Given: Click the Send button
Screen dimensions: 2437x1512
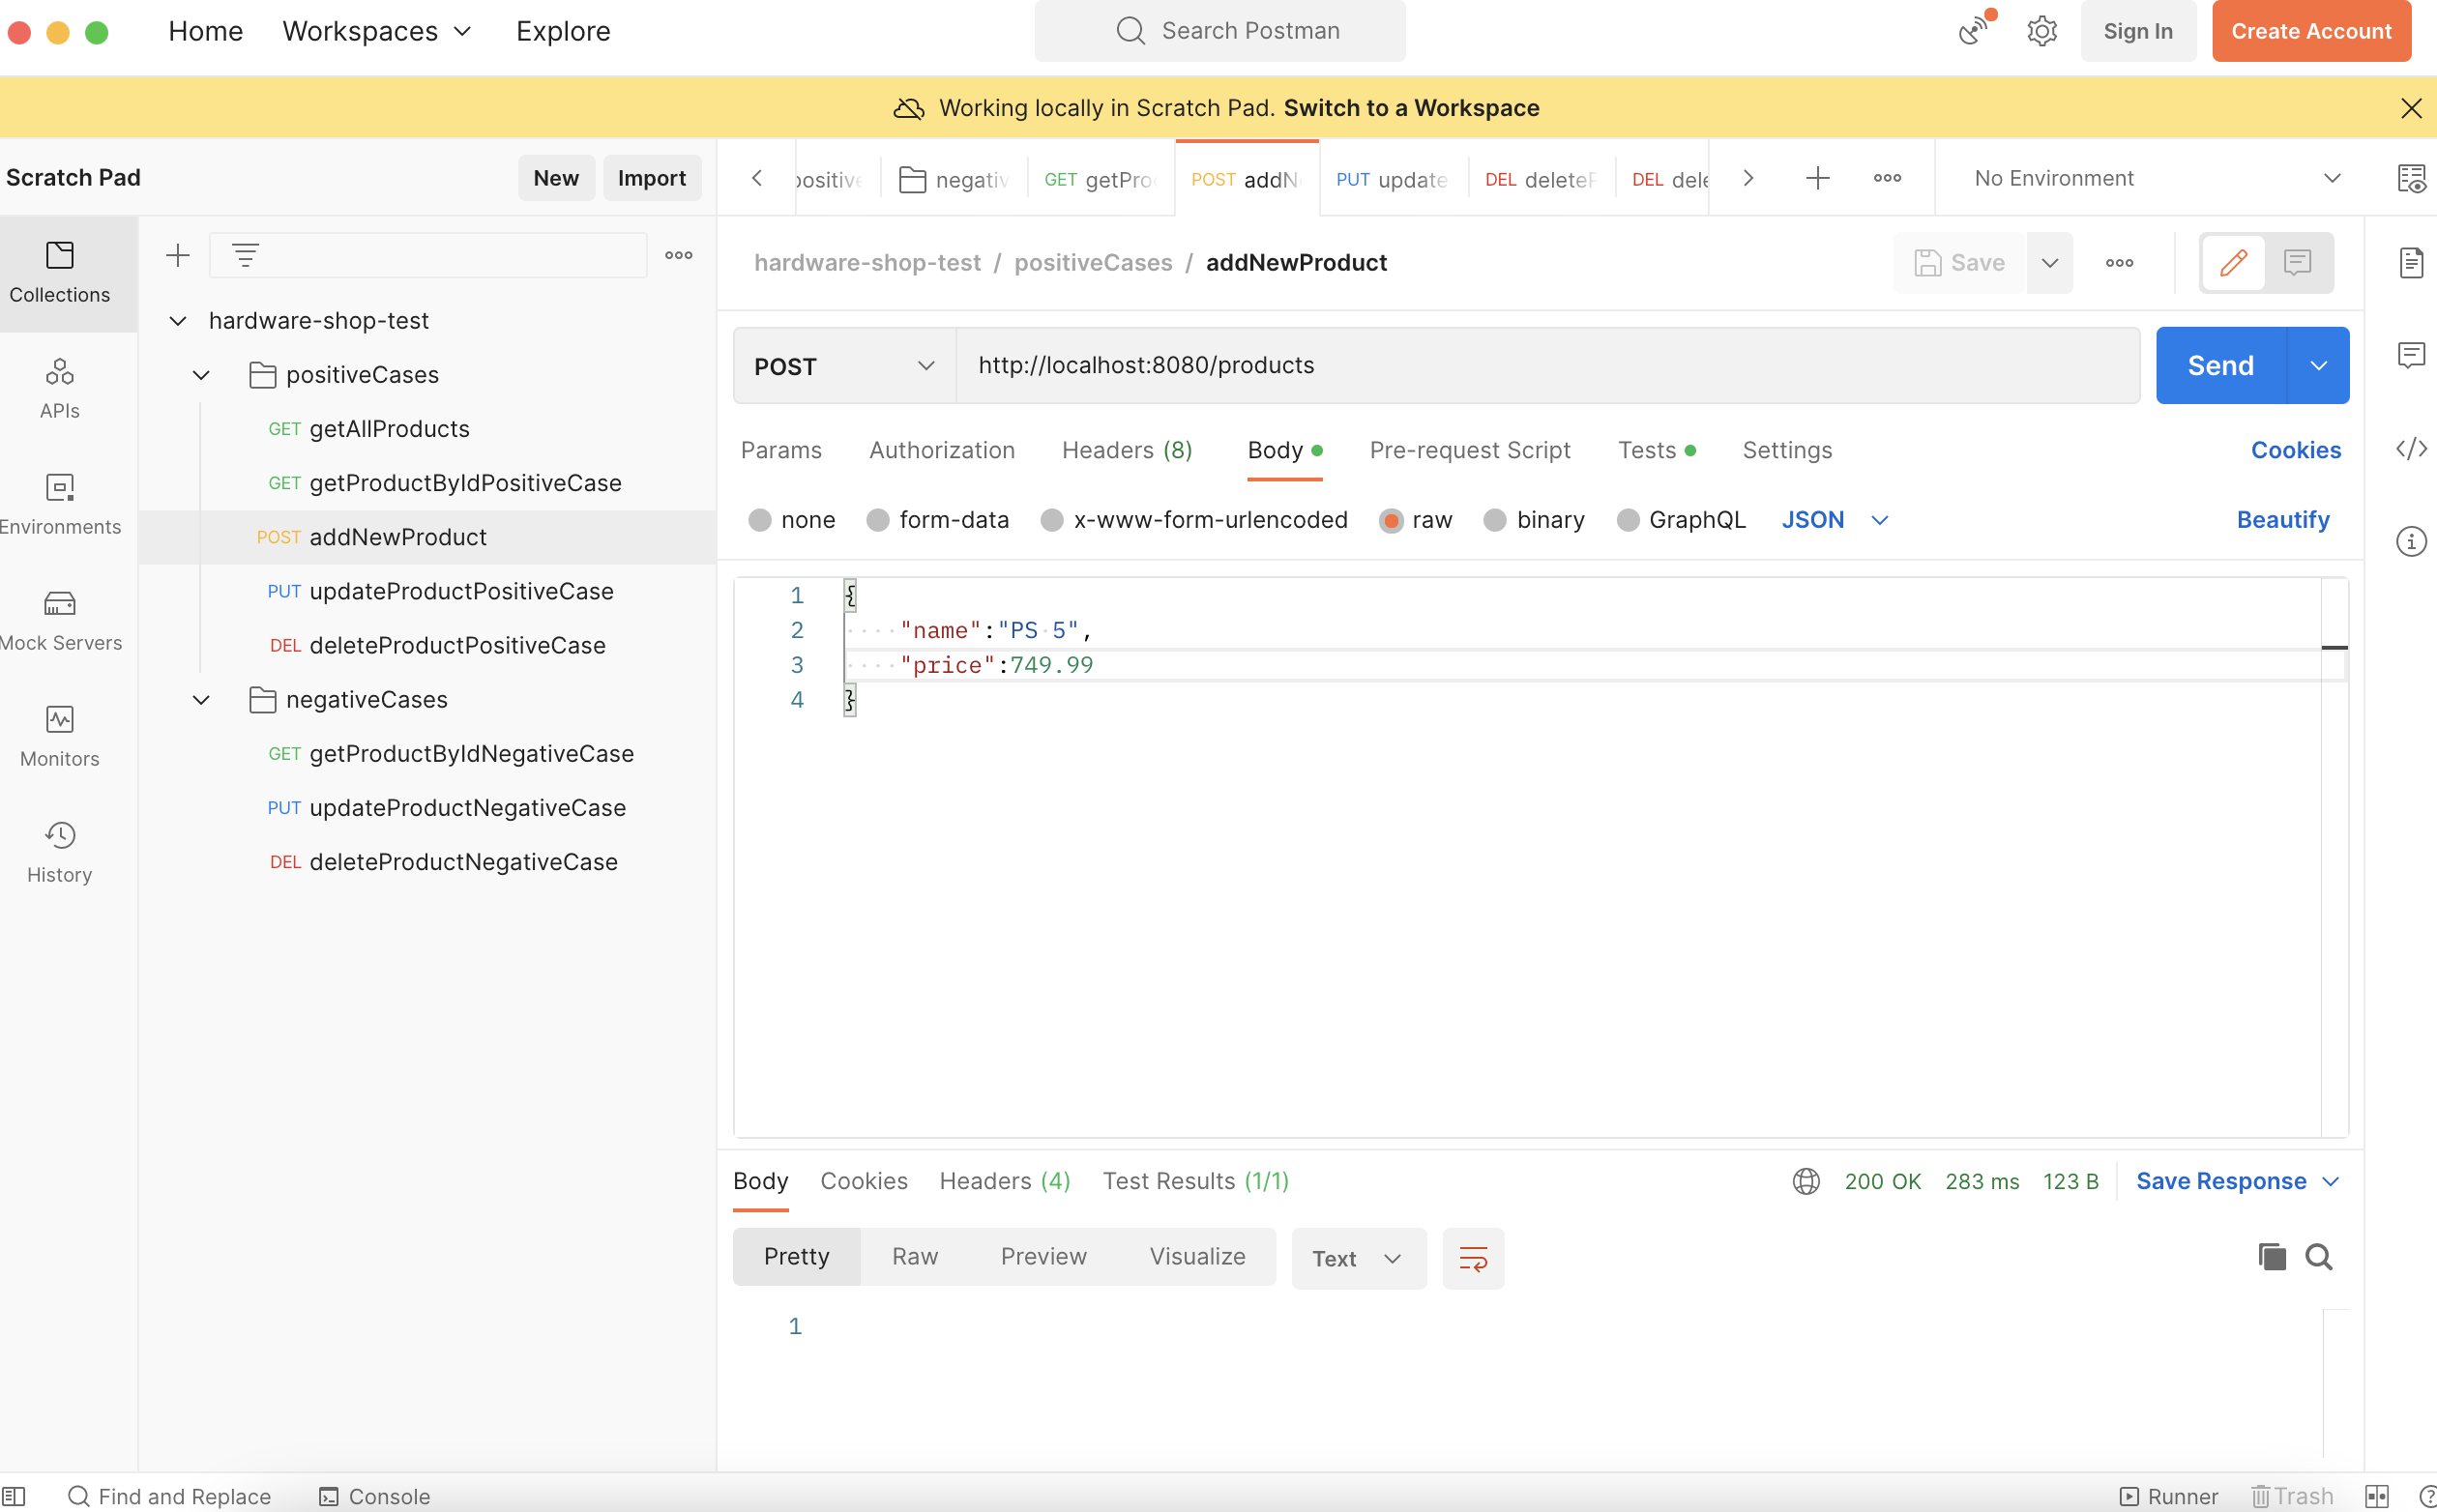Looking at the screenshot, I should click(x=2220, y=366).
